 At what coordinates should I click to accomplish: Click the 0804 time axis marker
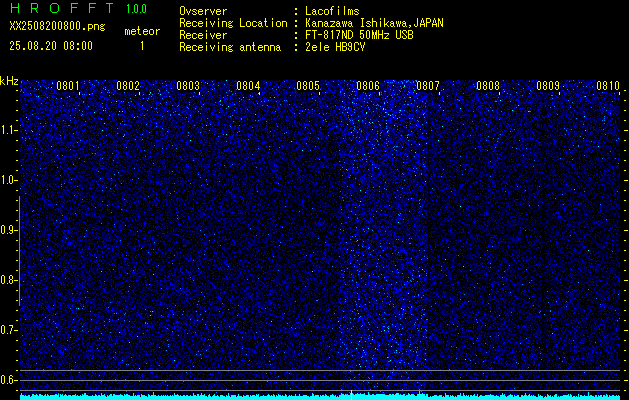click(248, 86)
